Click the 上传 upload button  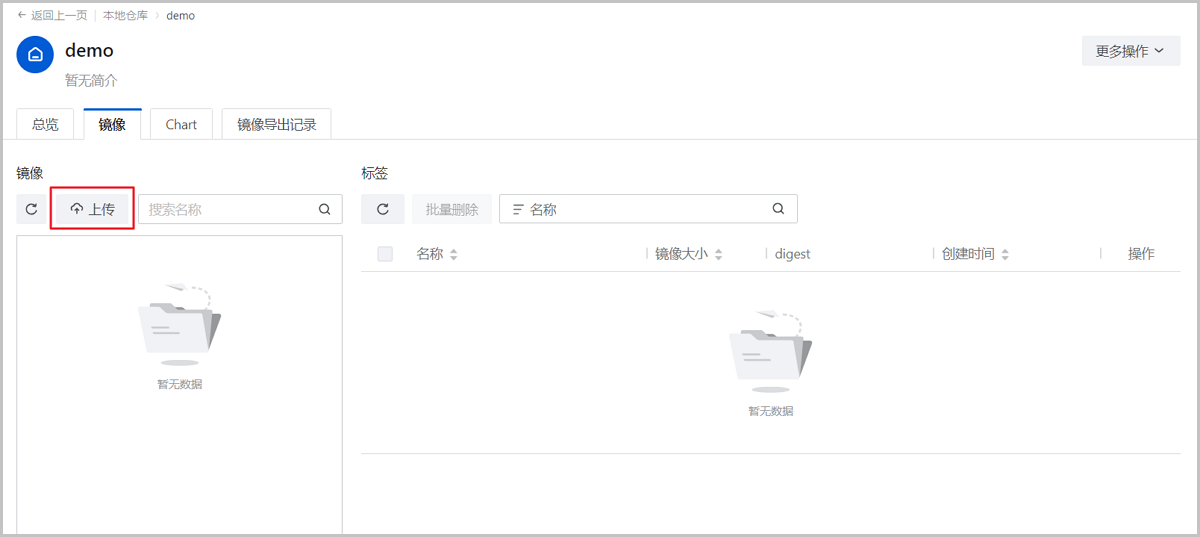click(x=92, y=209)
